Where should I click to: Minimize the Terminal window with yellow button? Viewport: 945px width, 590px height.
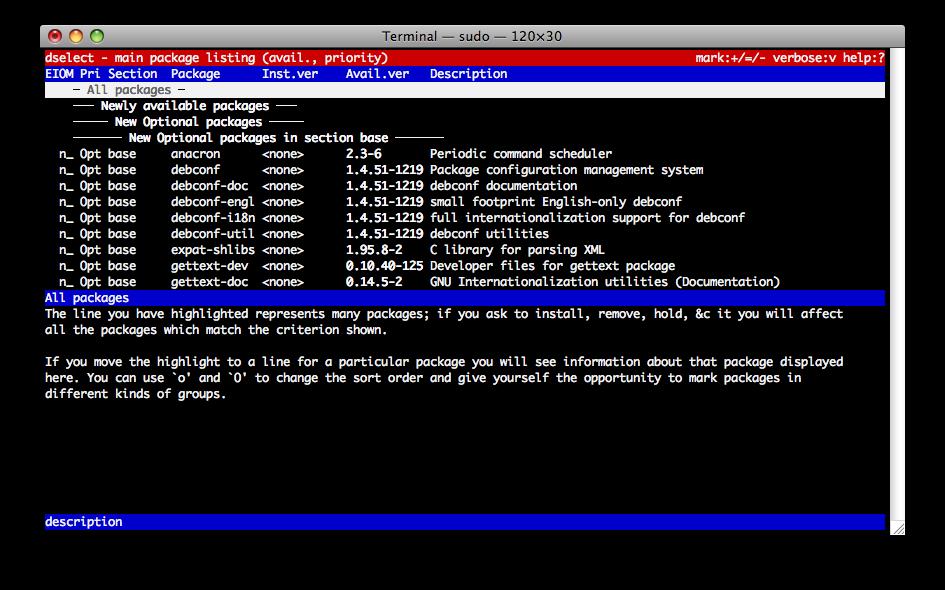tap(77, 36)
